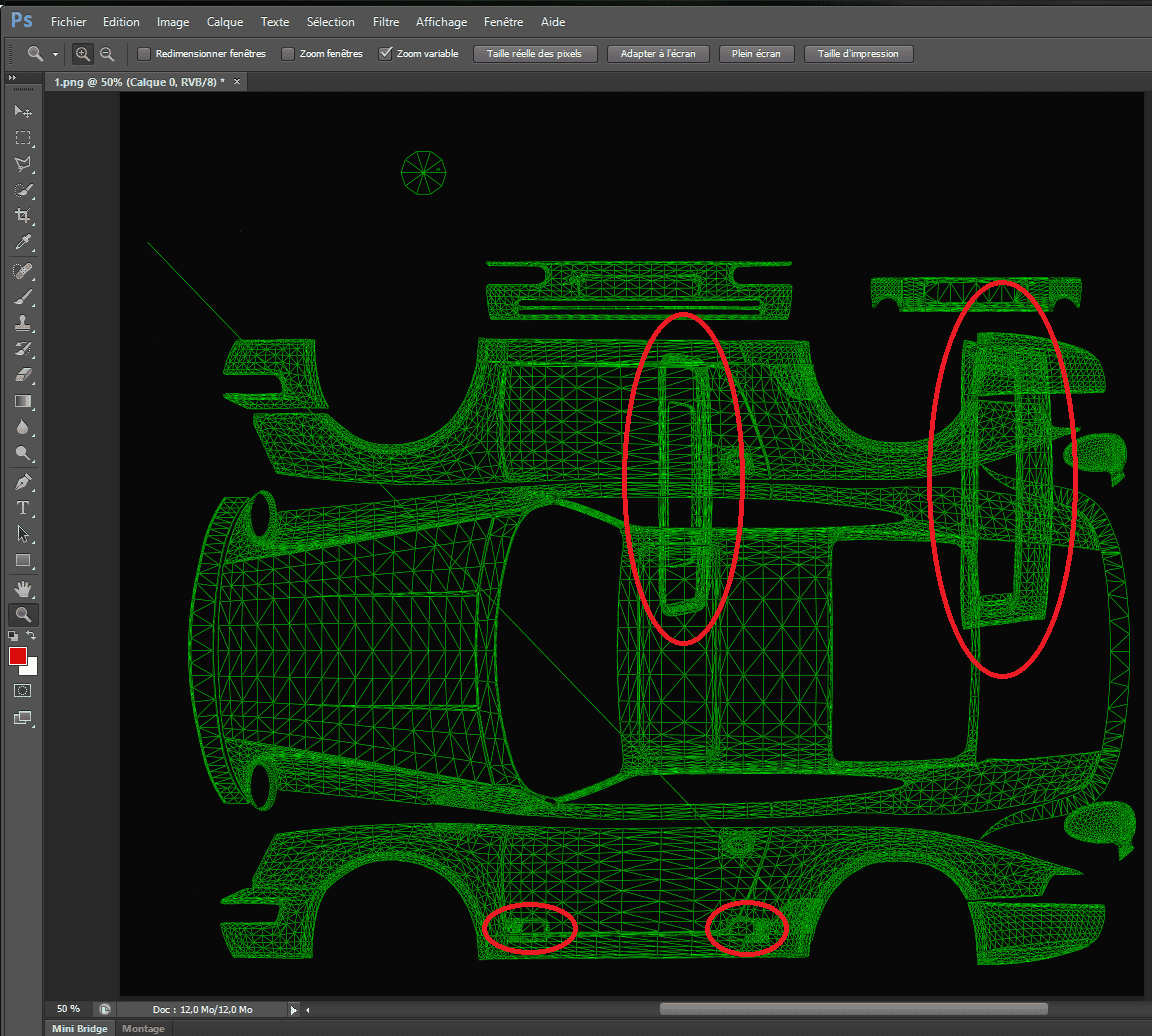Click the horizontal scrollbar thumb
The height and width of the screenshot is (1036, 1152).
pos(854,1009)
